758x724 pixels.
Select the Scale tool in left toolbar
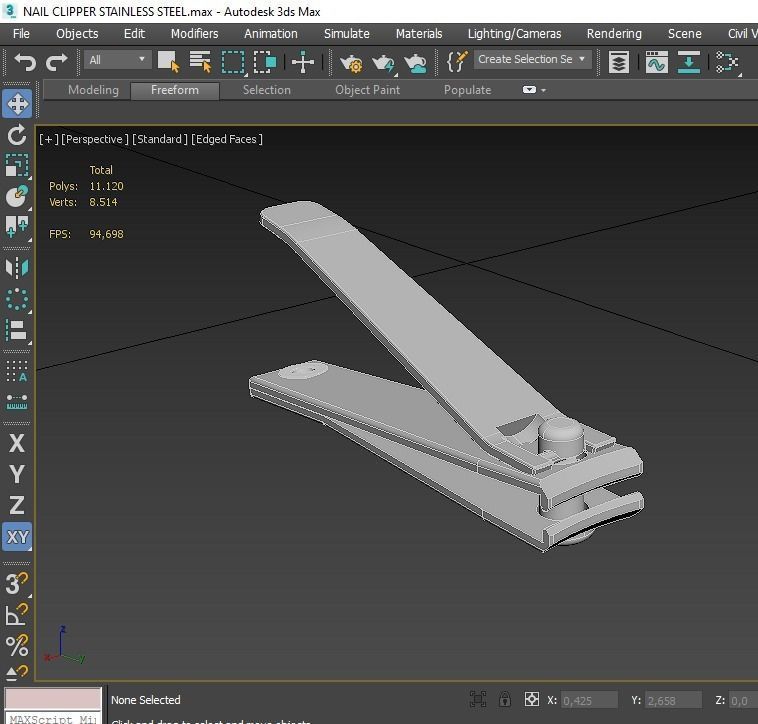17,165
